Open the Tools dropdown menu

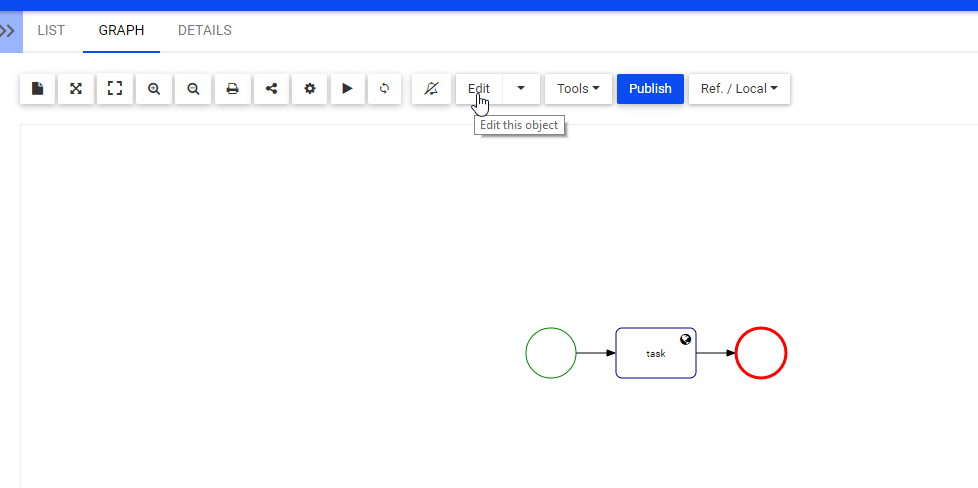coord(578,89)
